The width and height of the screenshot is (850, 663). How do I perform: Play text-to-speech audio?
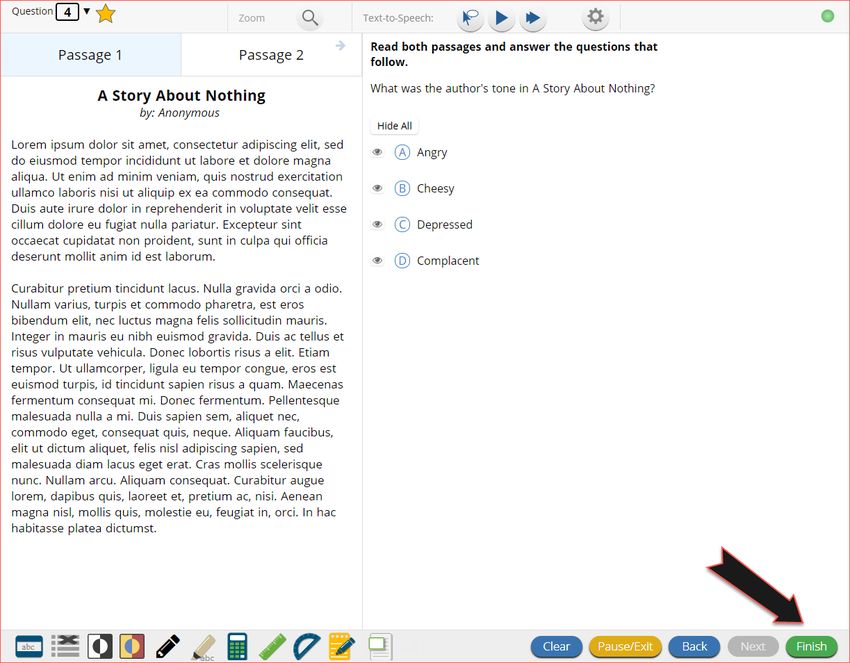coord(501,18)
